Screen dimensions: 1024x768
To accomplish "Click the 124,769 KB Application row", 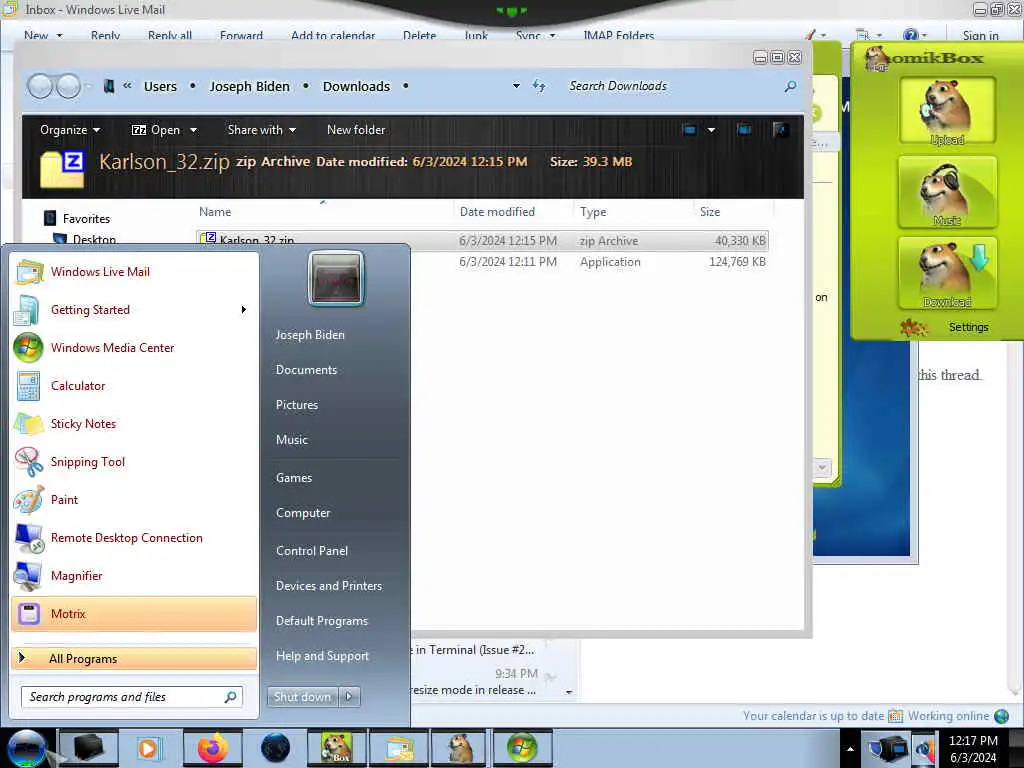I will (591, 262).
